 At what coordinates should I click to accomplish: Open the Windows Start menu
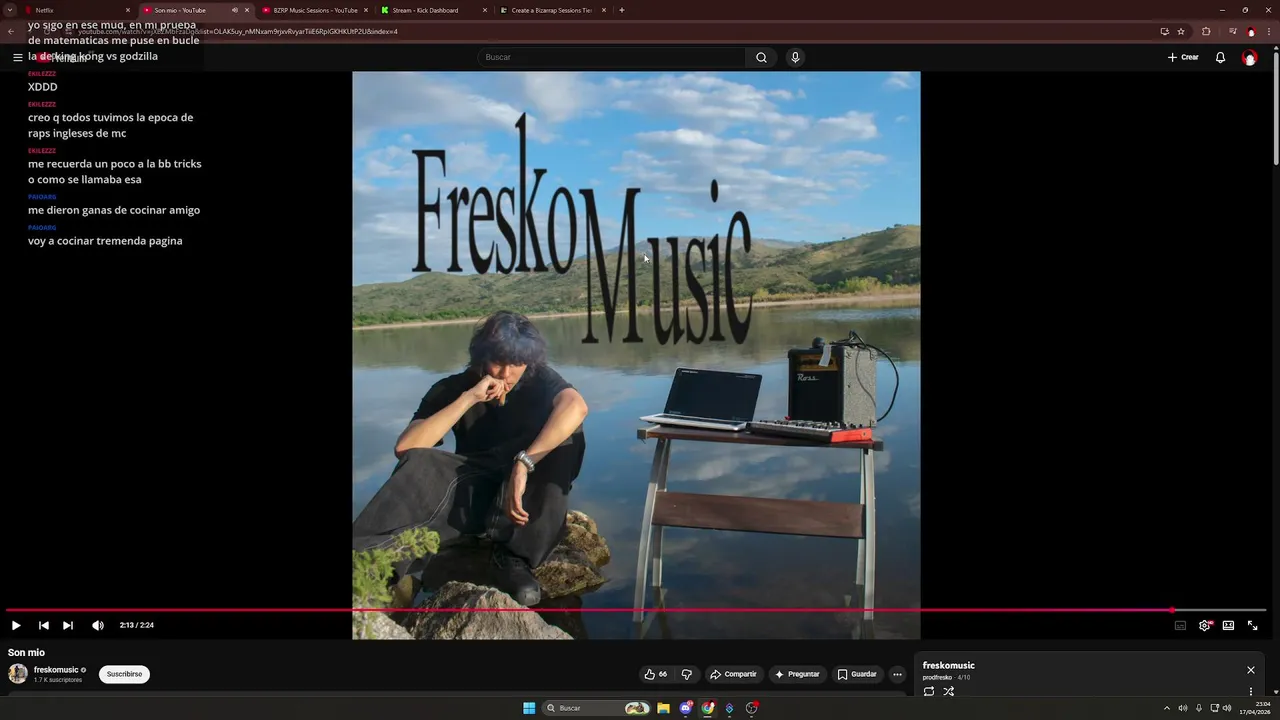(x=529, y=708)
